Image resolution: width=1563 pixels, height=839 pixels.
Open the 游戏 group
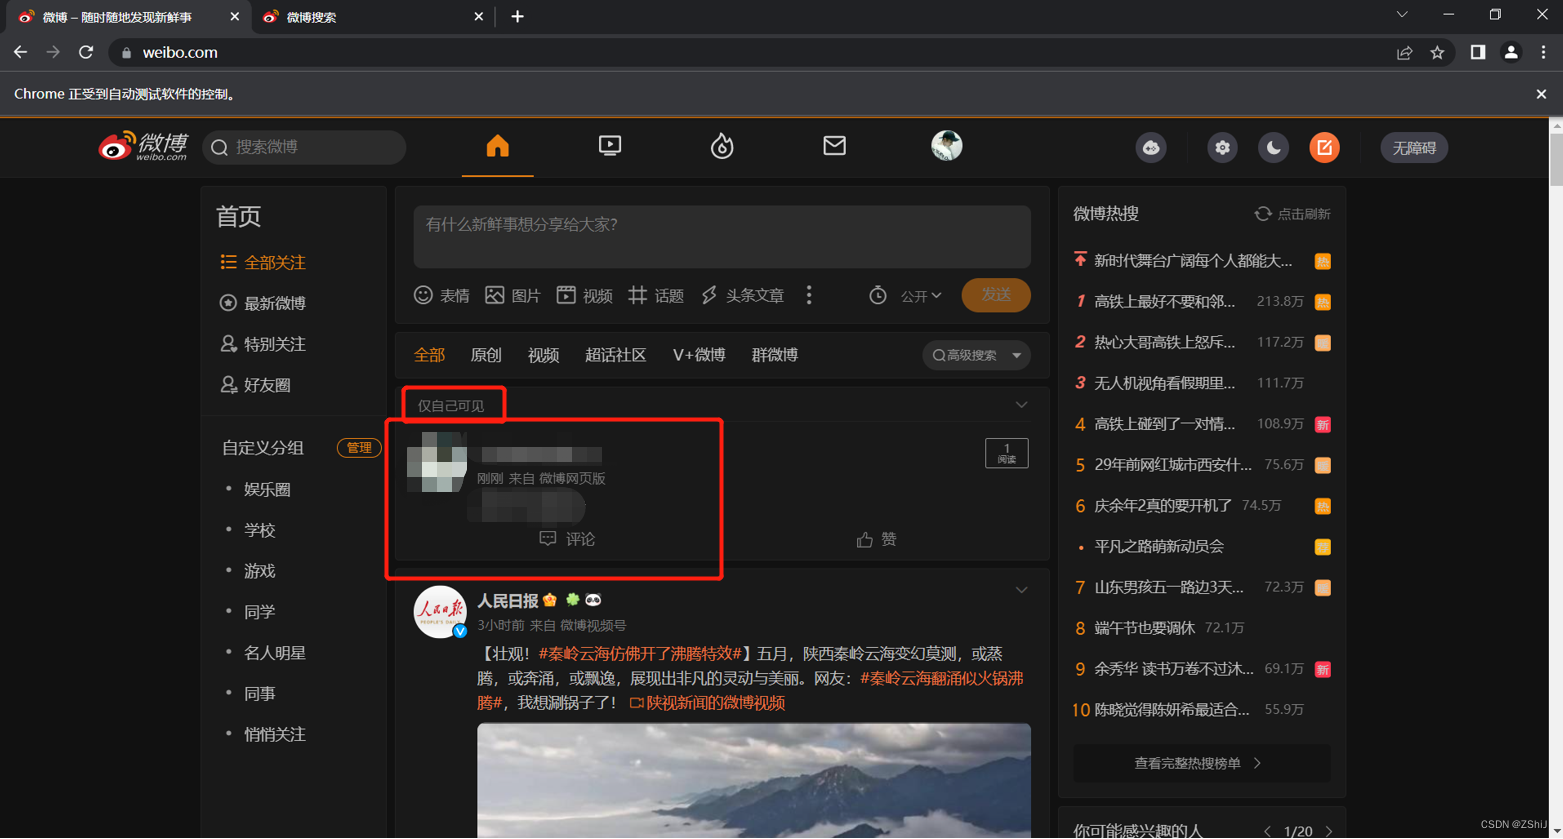[259, 571]
